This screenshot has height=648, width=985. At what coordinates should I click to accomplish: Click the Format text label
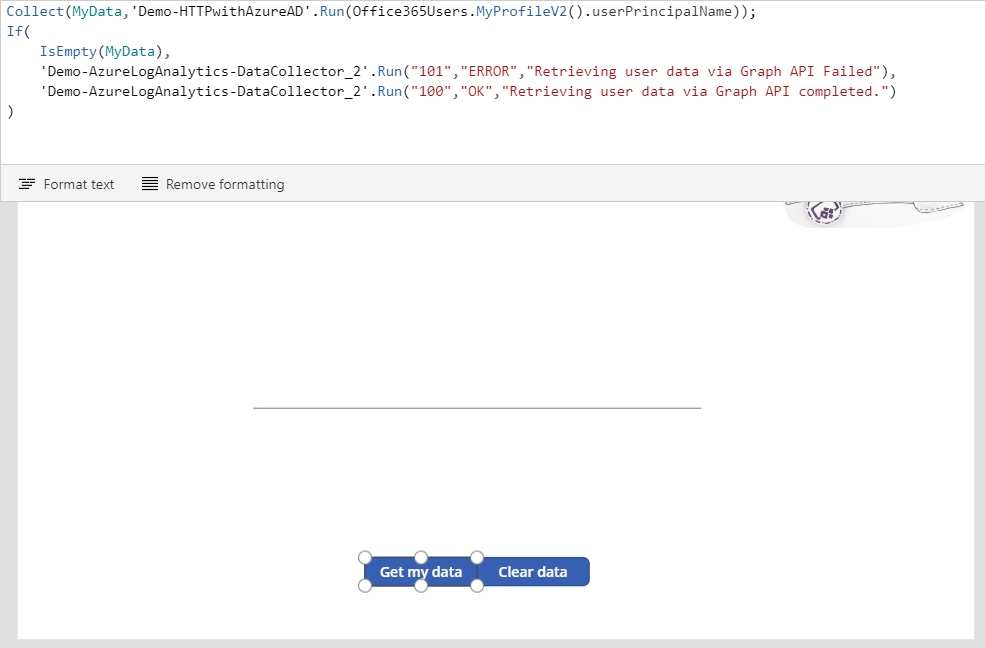coord(78,184)
